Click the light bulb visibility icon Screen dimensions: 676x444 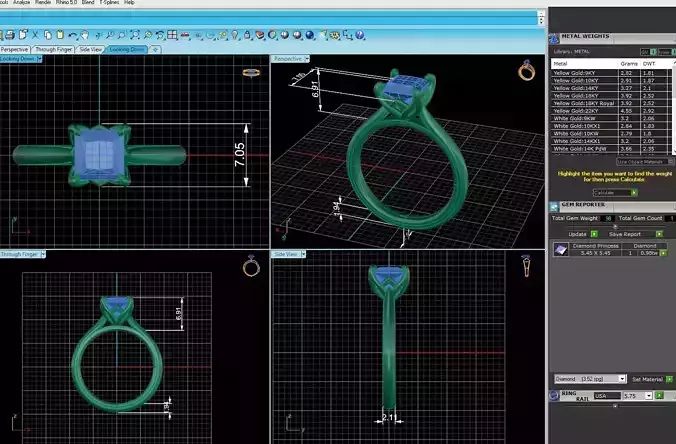click(x=235, y=35)
